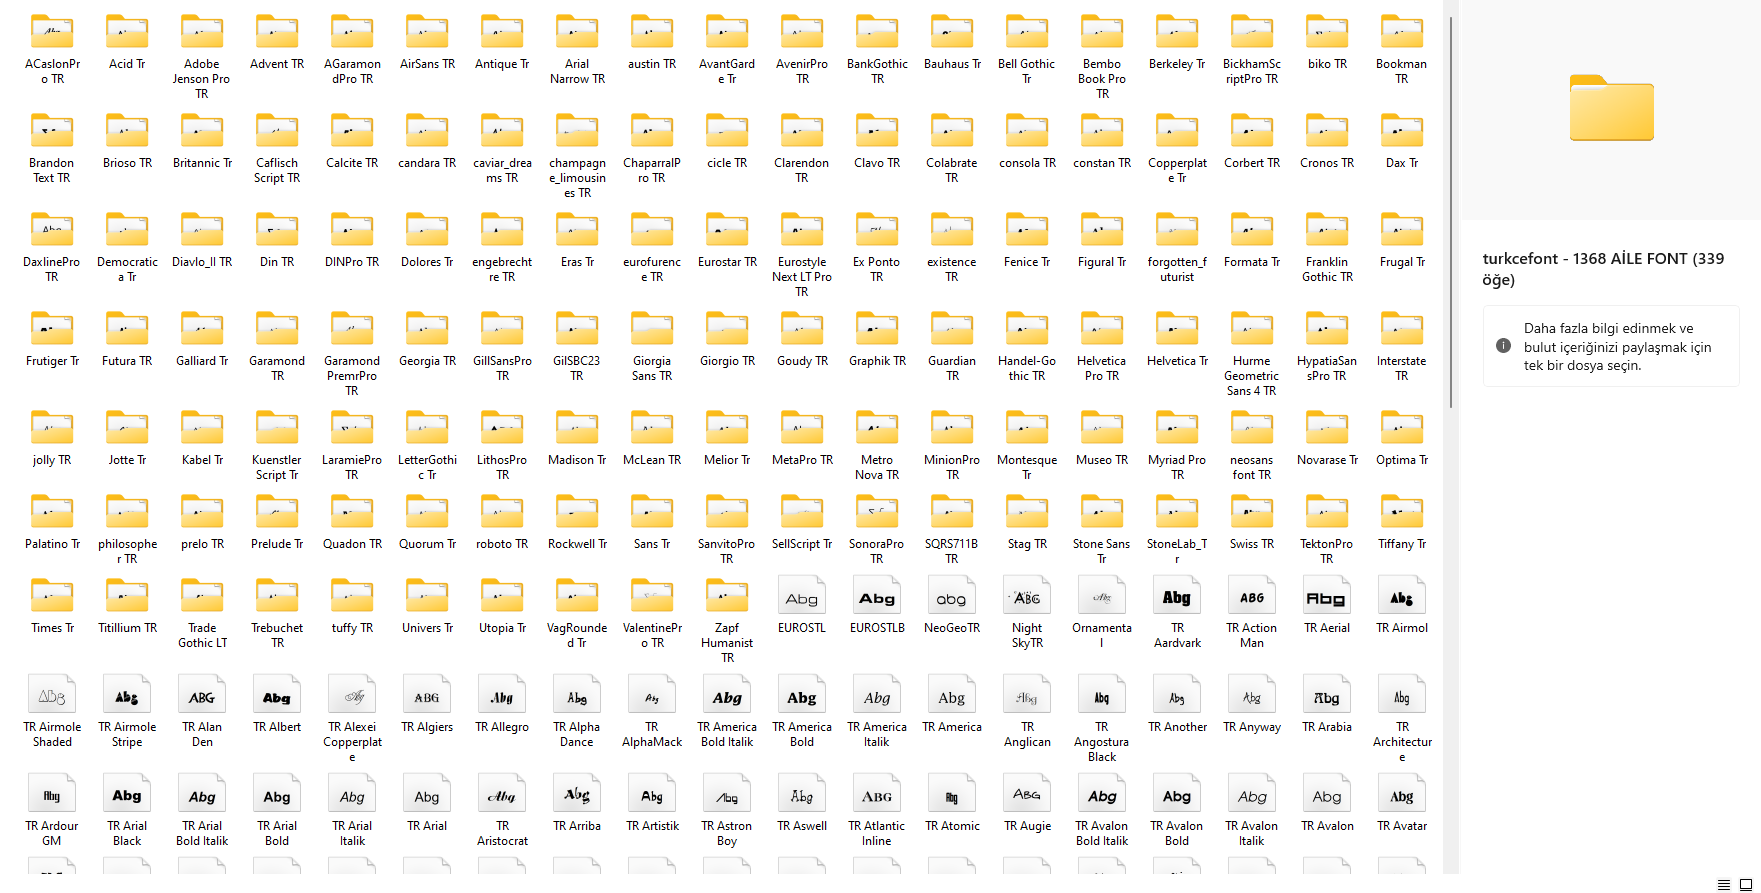Click the "BickhamScriptPro TR" folder name
This screenshot has width=1761, height=893.
point(1252,71)
